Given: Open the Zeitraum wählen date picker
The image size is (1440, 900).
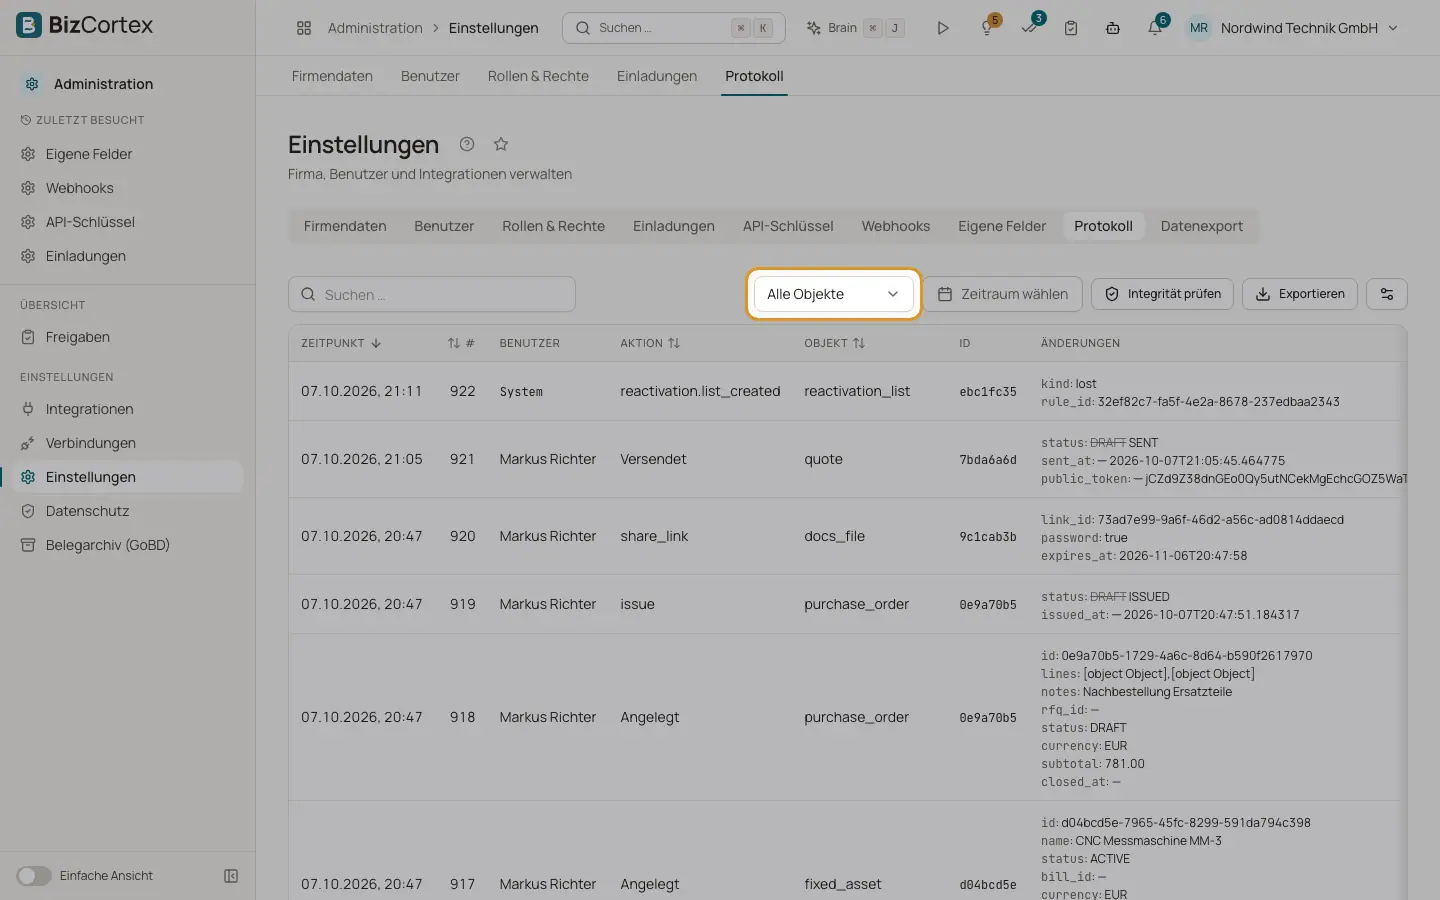Looking at the screenshot, I should (x=1003, y=294).
